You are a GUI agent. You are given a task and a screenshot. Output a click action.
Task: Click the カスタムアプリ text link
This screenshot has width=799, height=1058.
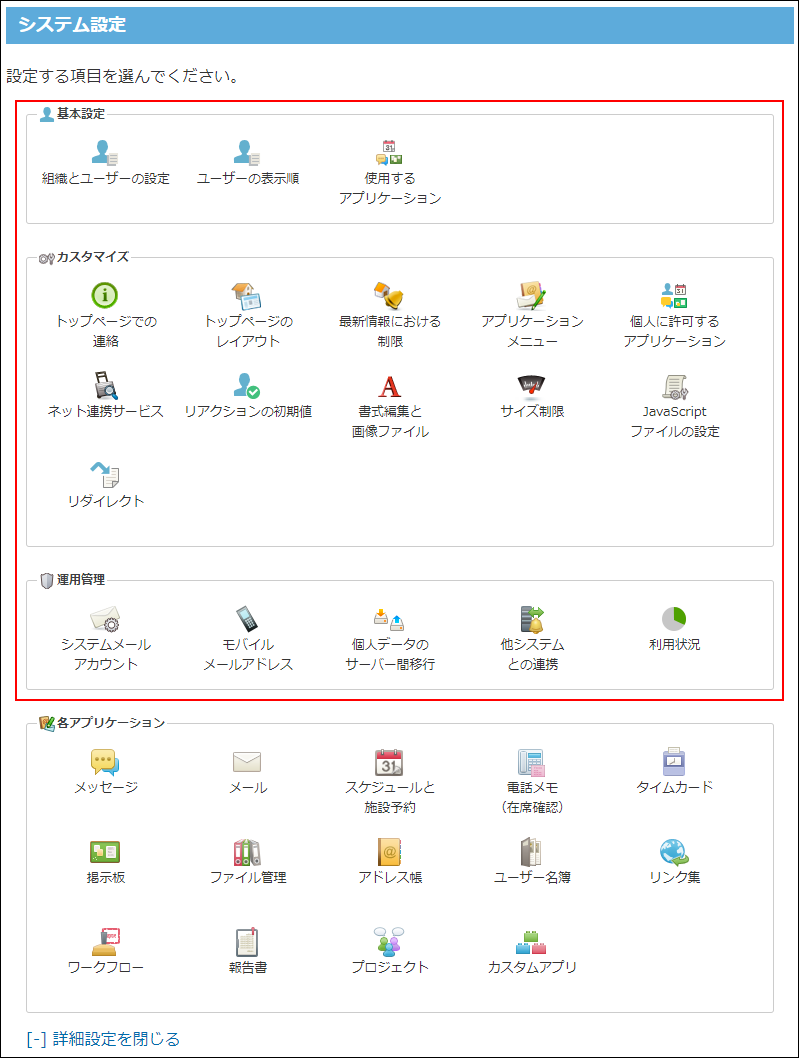coord(532,968)
